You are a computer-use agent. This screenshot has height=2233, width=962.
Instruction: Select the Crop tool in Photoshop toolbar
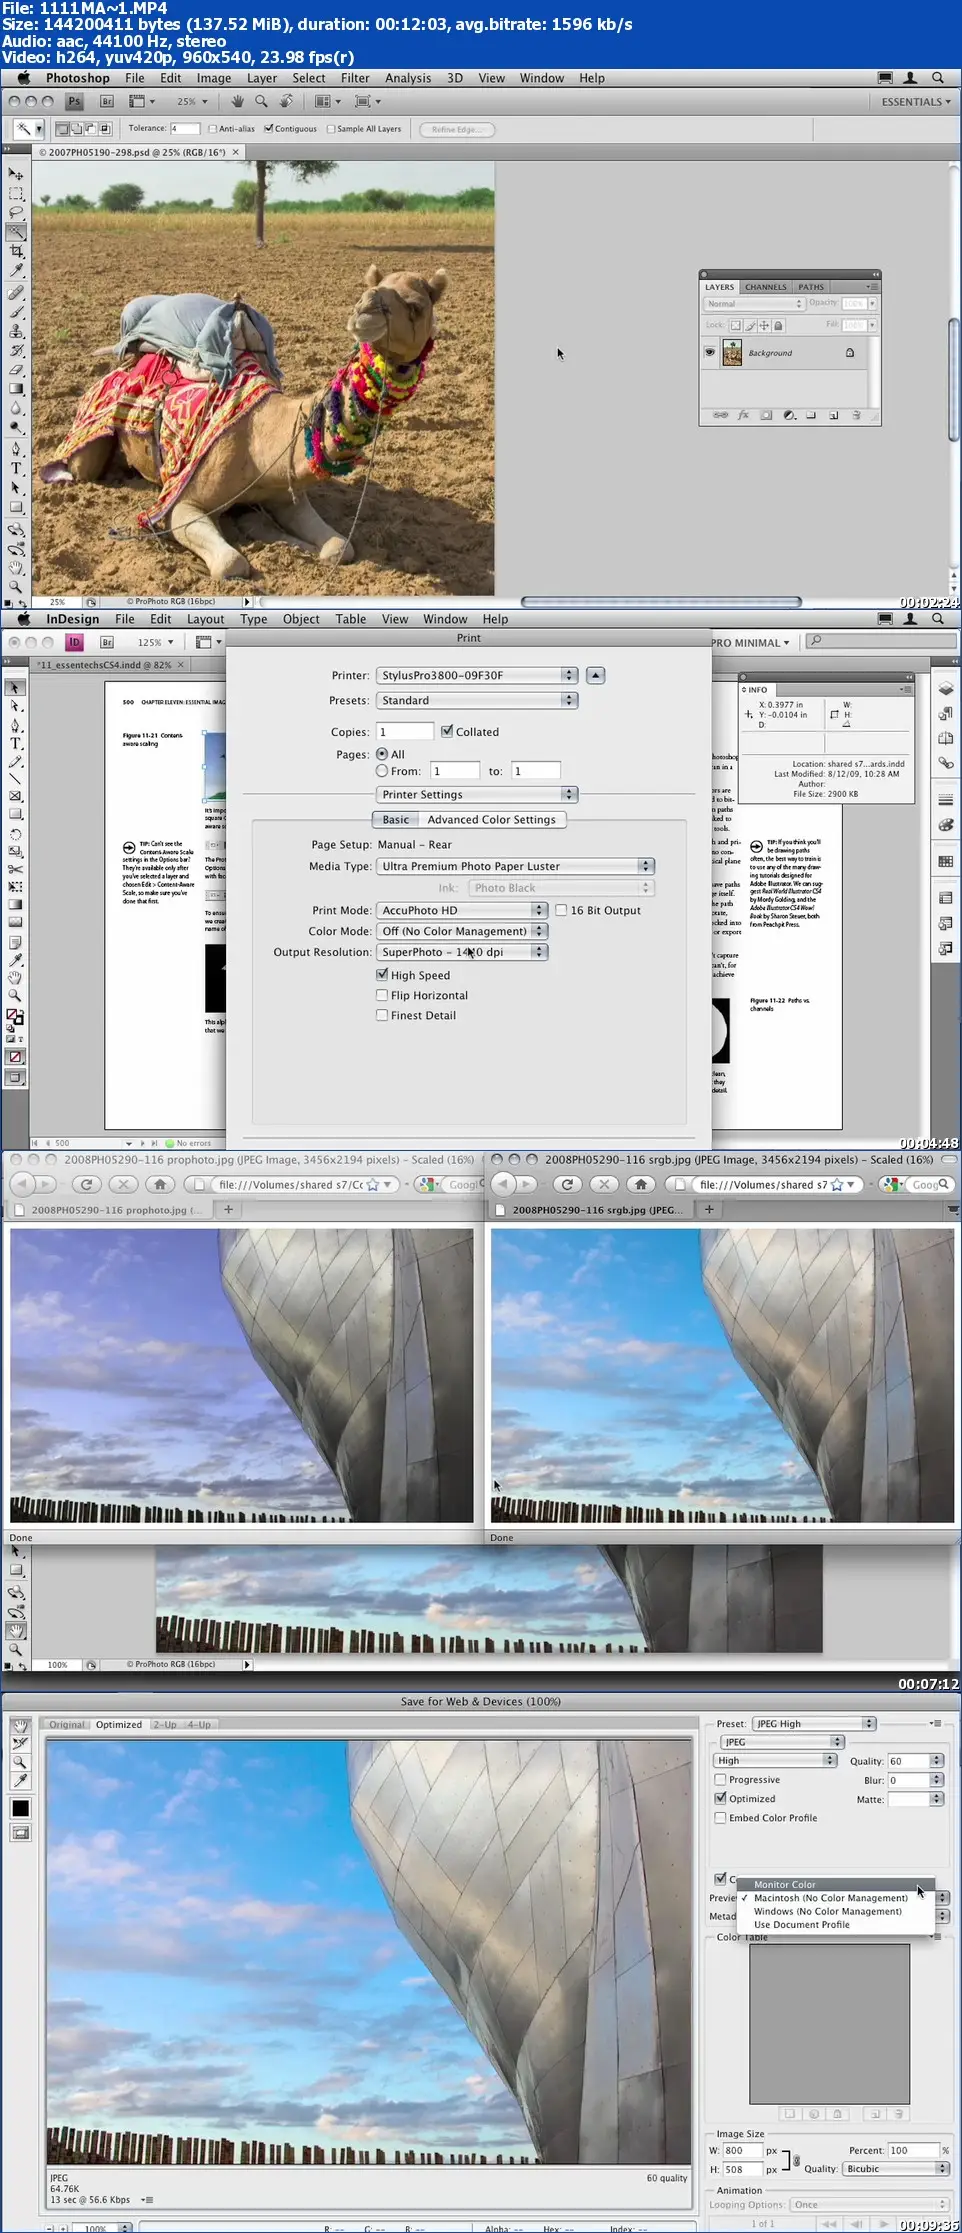[x=16, y=251]
